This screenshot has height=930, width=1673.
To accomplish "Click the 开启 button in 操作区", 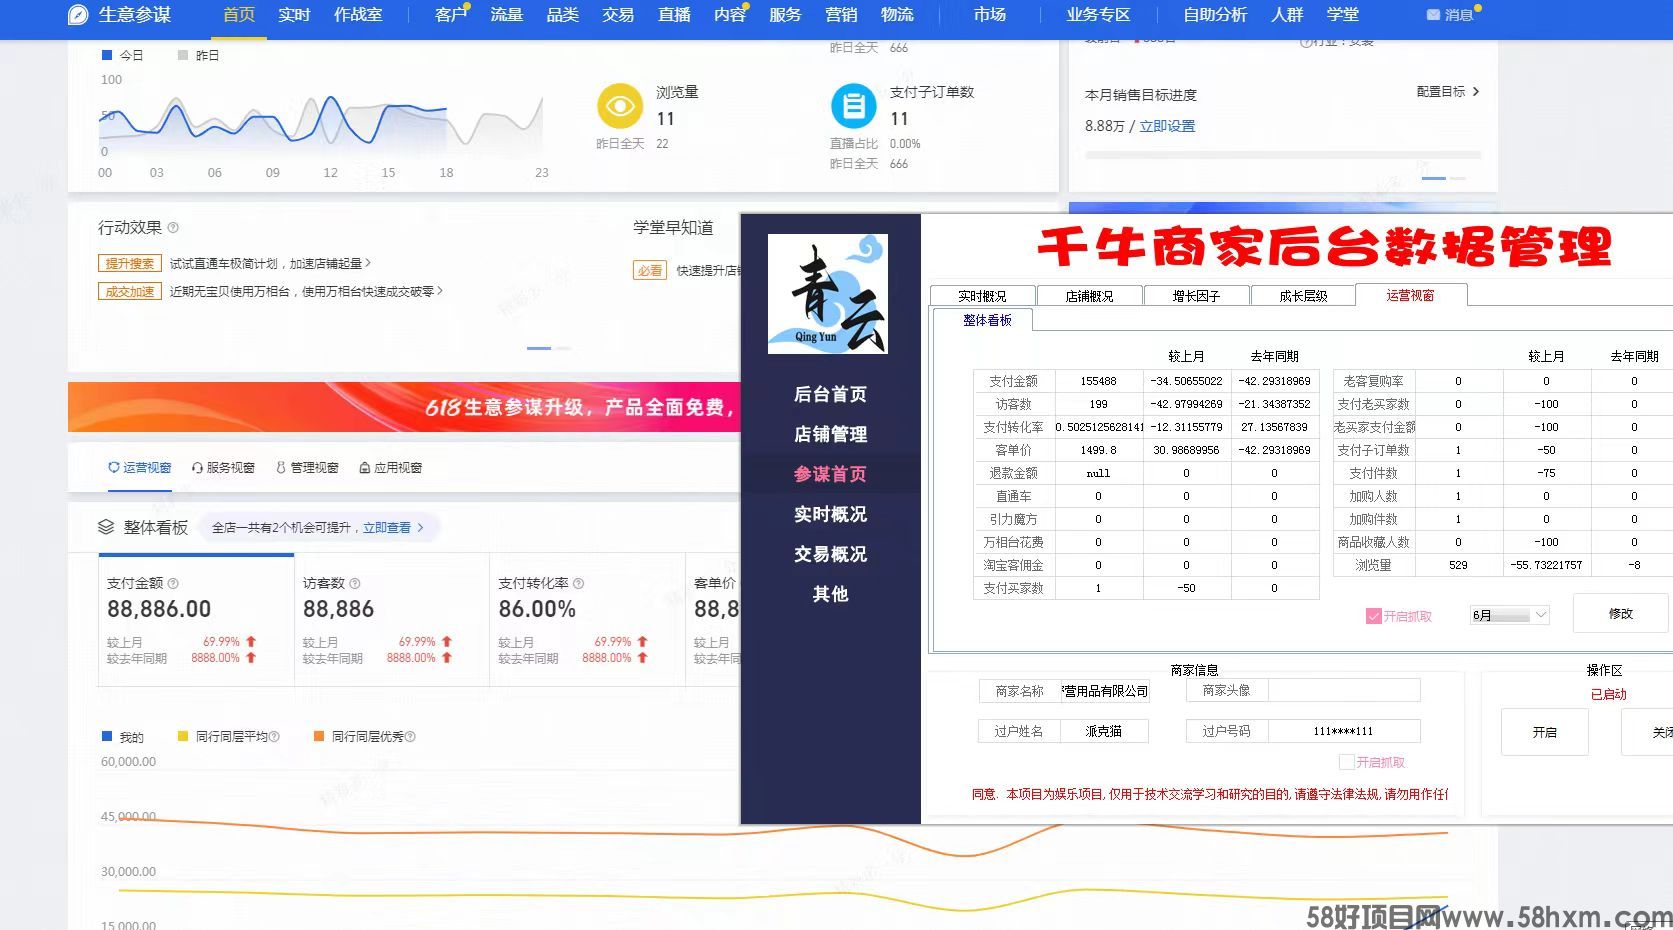I will pyautogui.click(x=1545, y=732).
